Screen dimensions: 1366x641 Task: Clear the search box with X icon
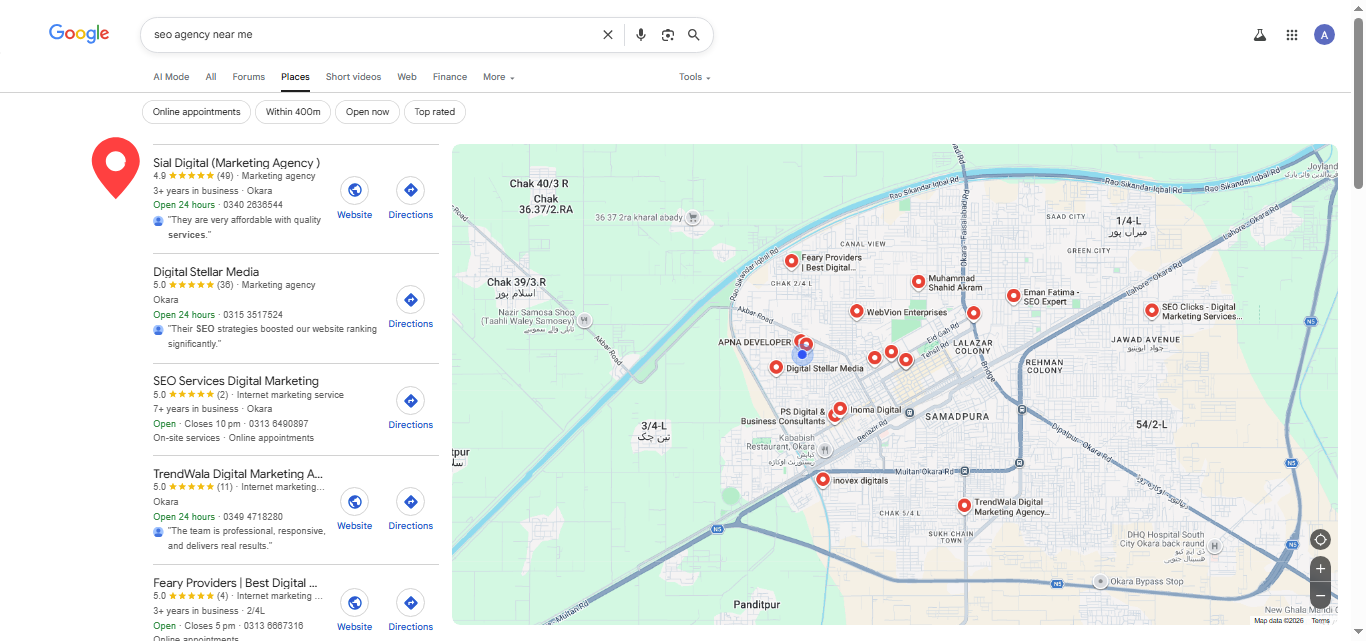coord(607,35)
